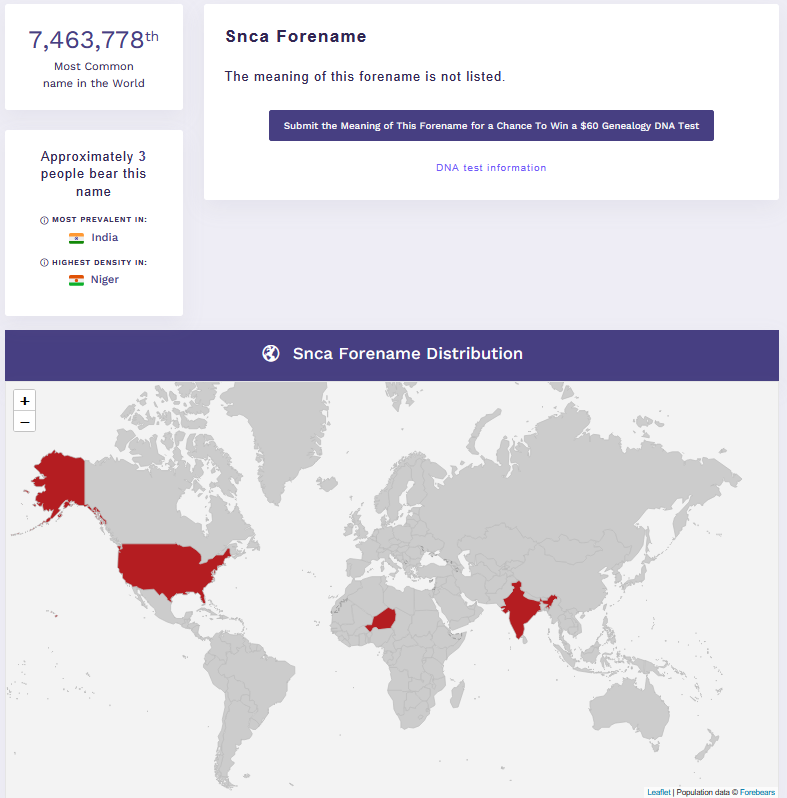Click the globe icon in distribution header
This screenshot has height=798, width=787.
coord(271,353)
